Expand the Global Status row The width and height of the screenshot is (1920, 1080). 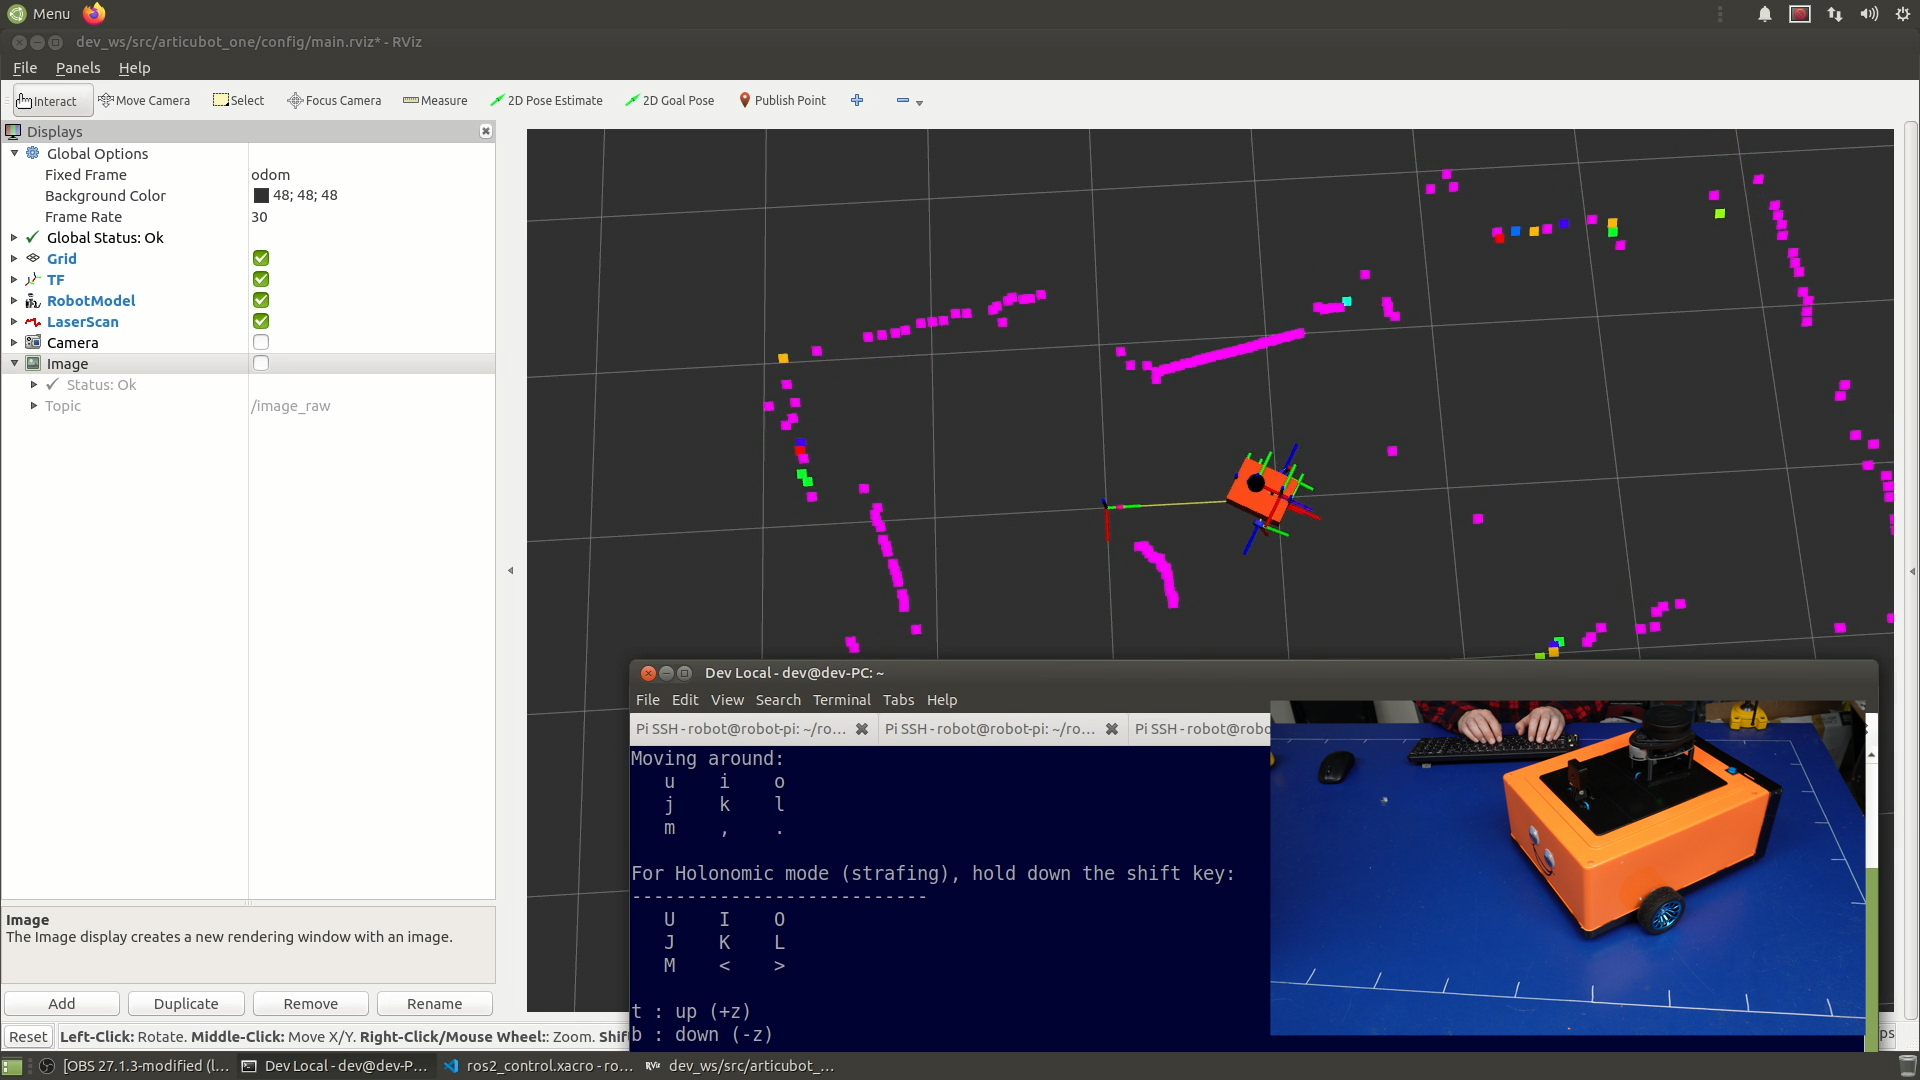click(14, 237)
